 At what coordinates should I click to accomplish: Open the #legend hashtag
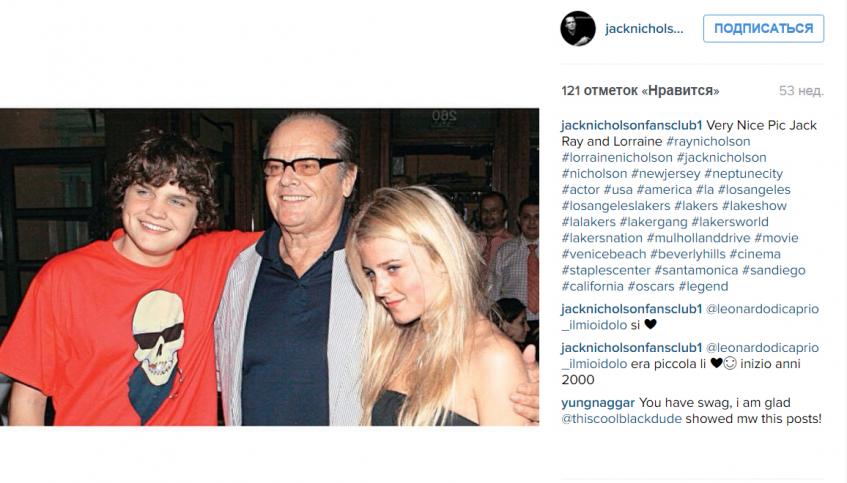coord(703,286)
